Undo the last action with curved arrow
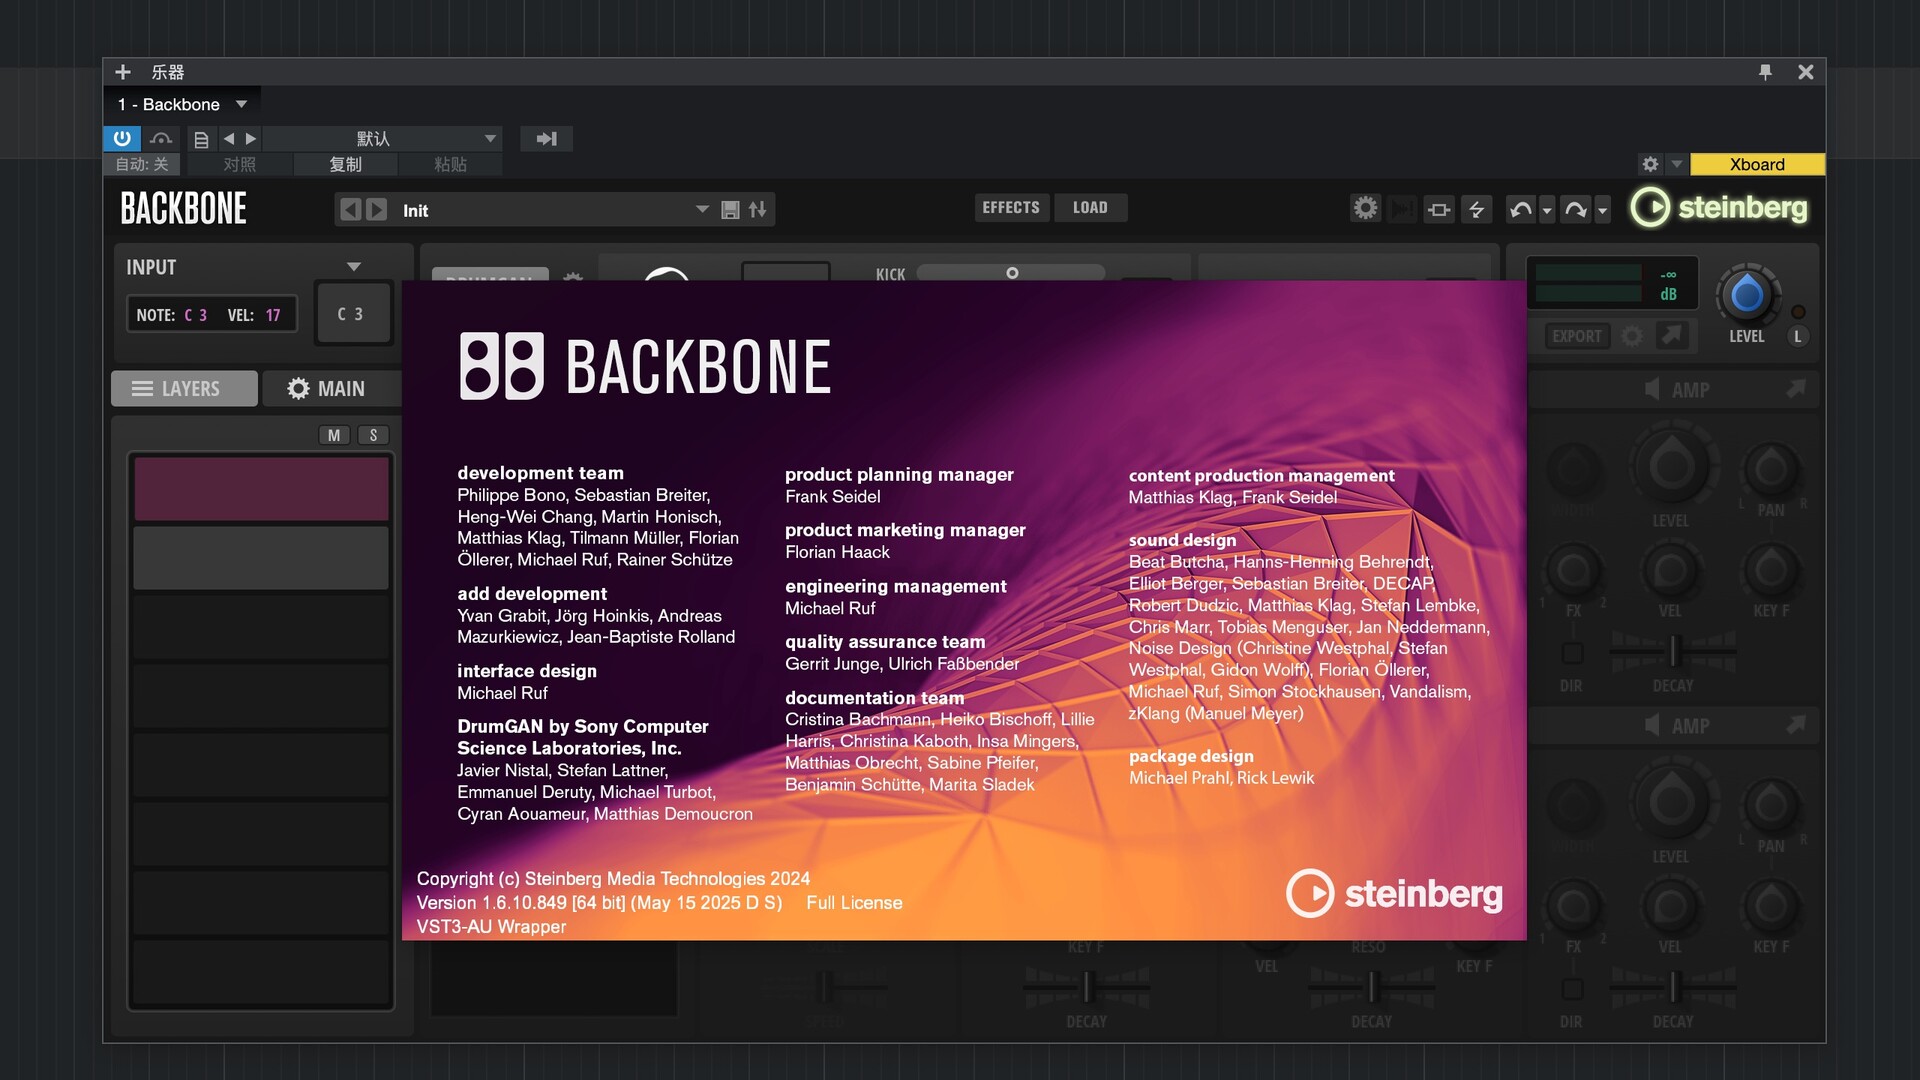 [x=1521, y=209]
